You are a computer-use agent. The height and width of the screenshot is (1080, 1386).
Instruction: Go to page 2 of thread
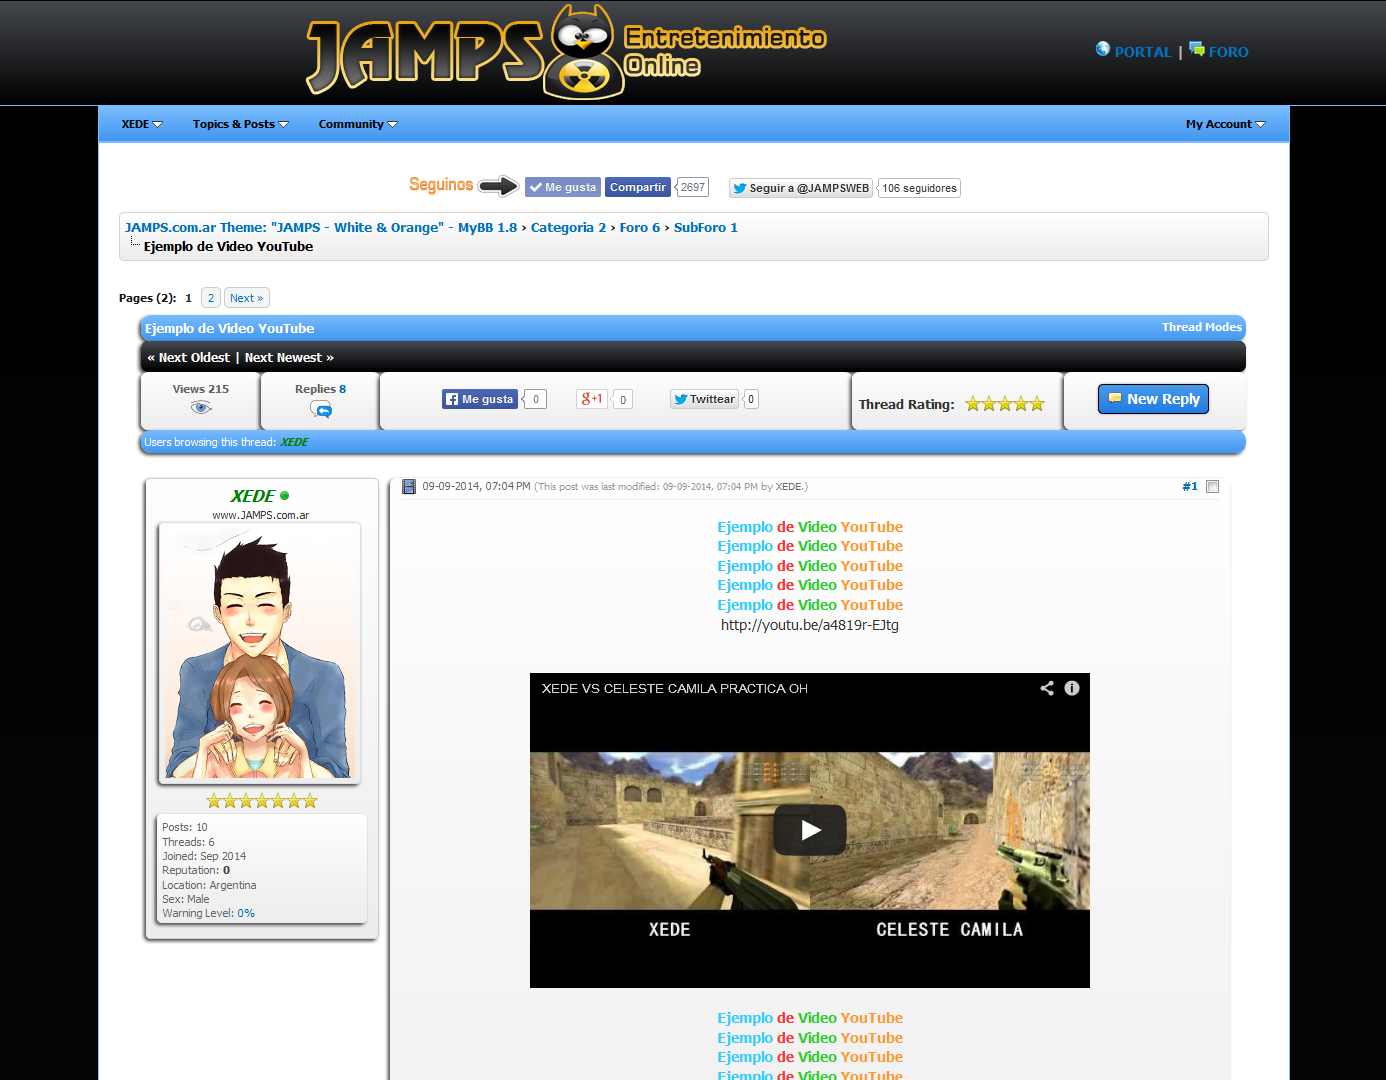(210, 298)
